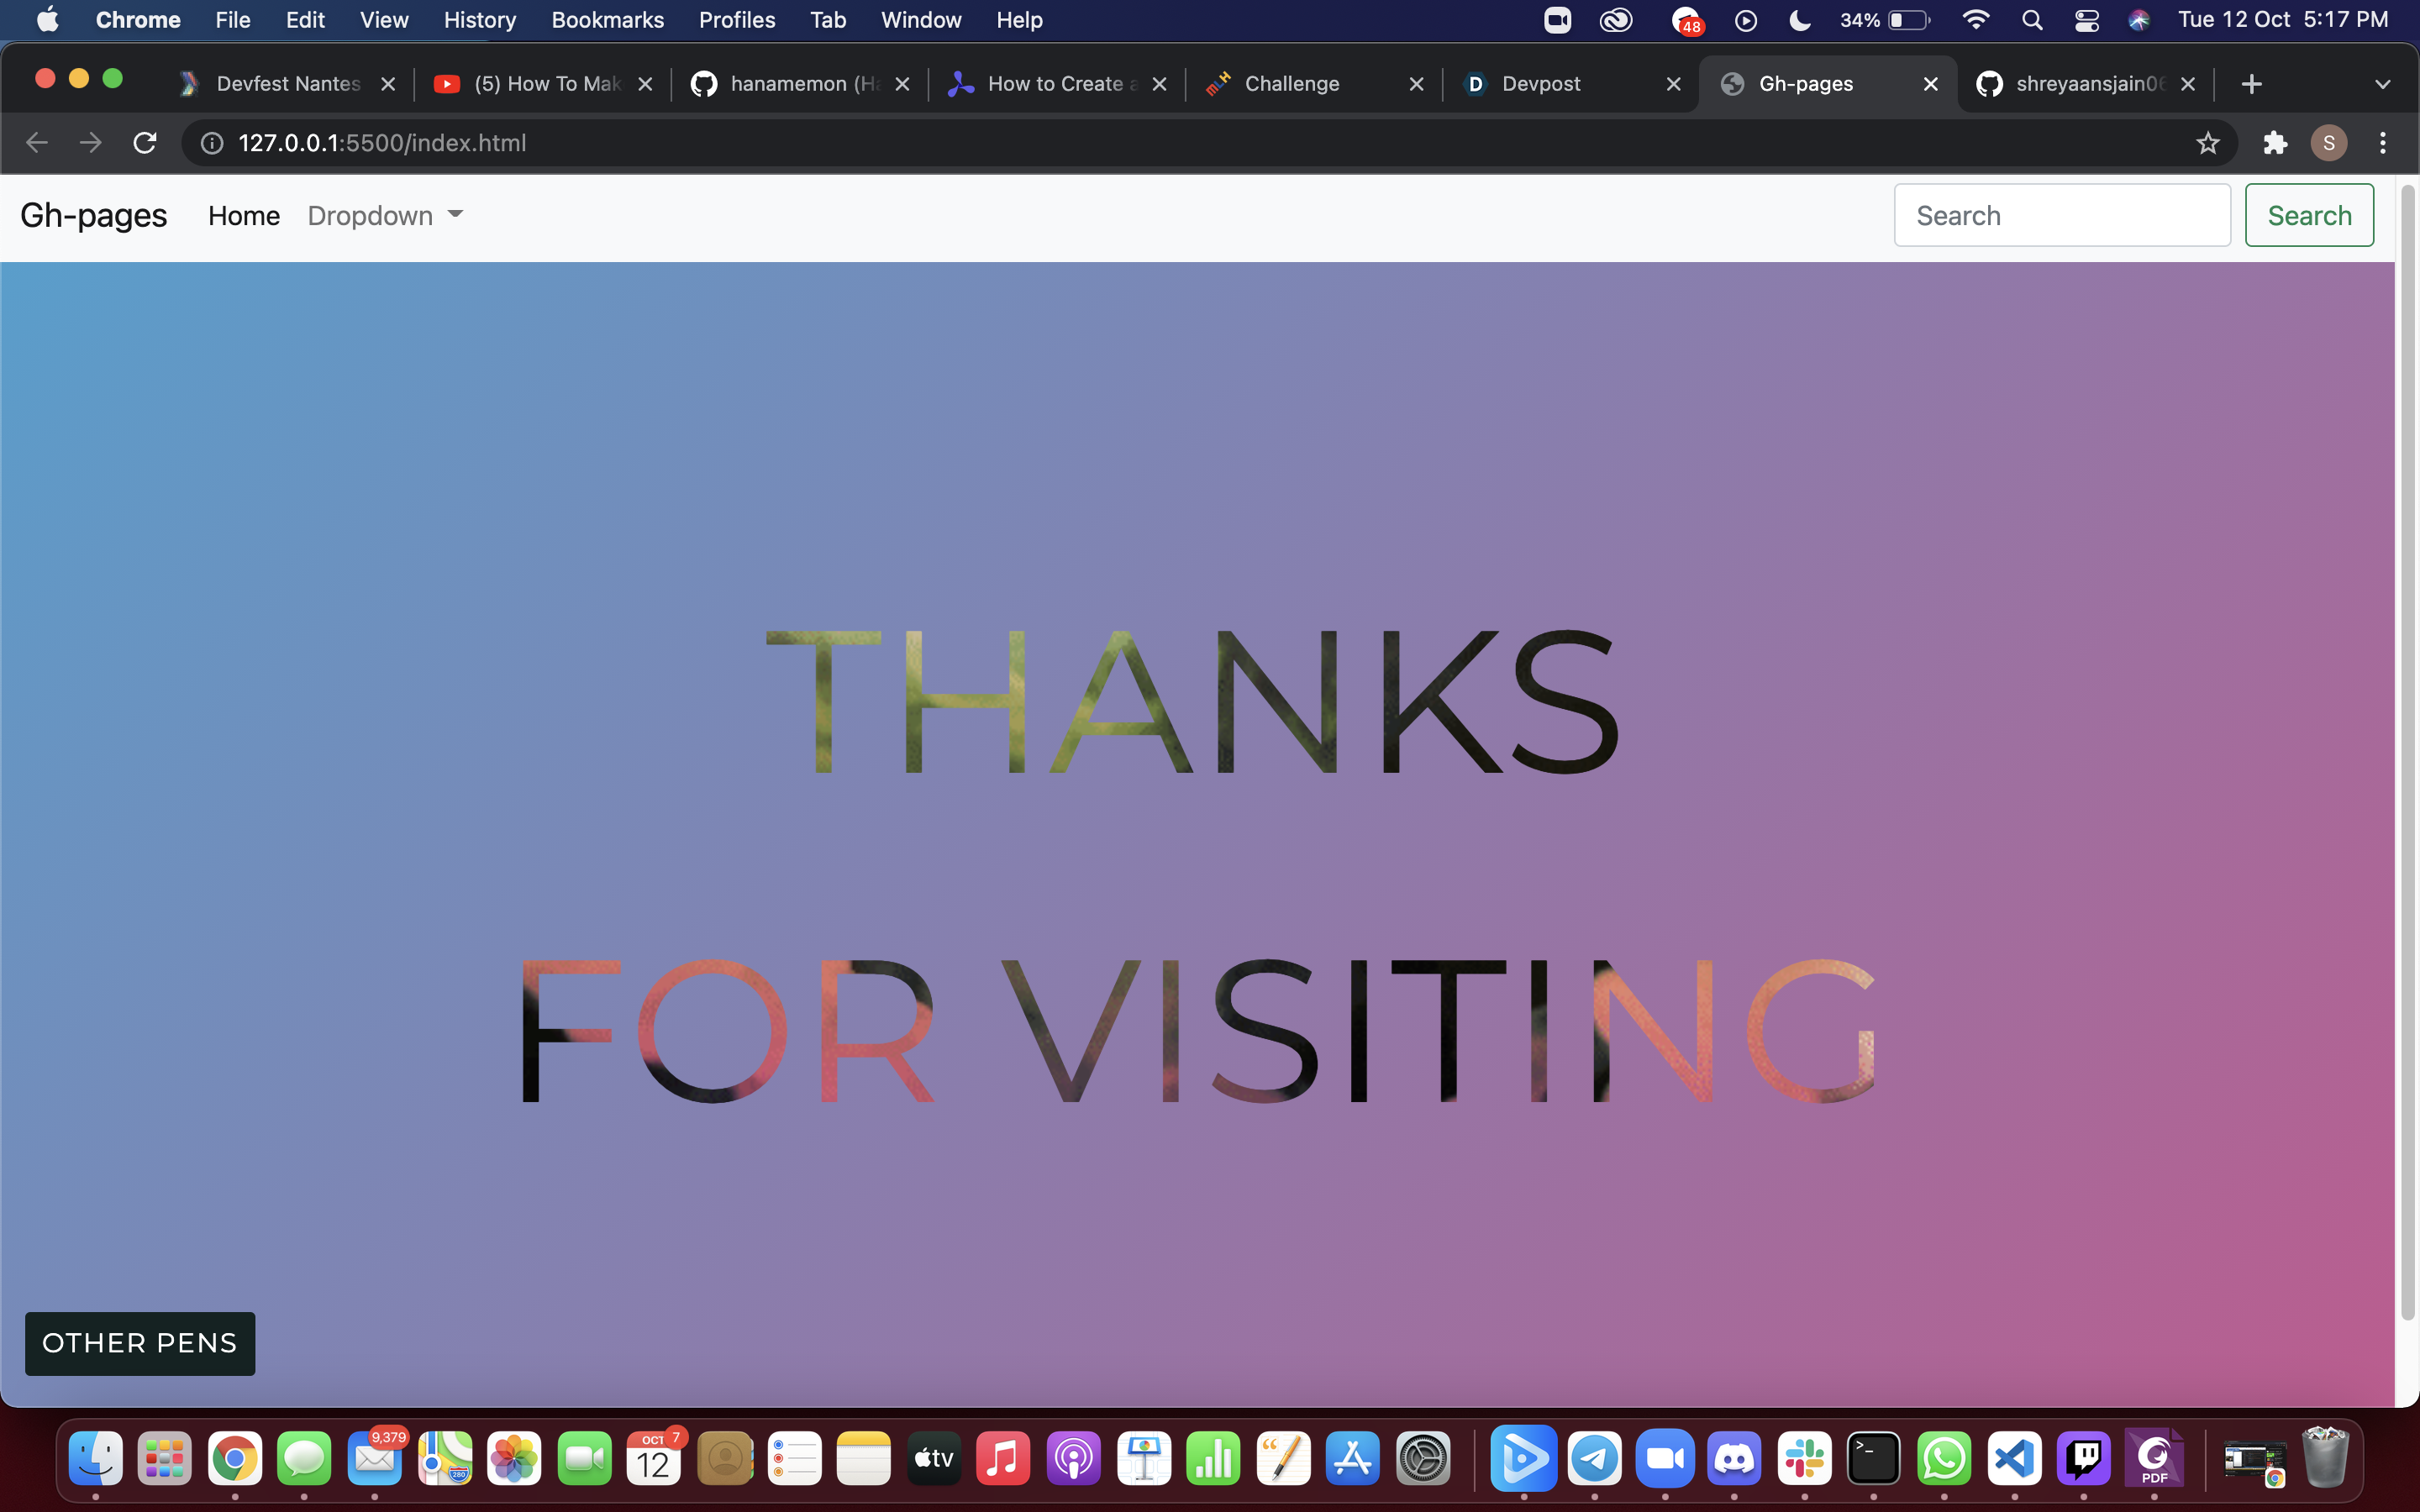
Task: Click into the Search input field
Action: tap(2061, 216)
